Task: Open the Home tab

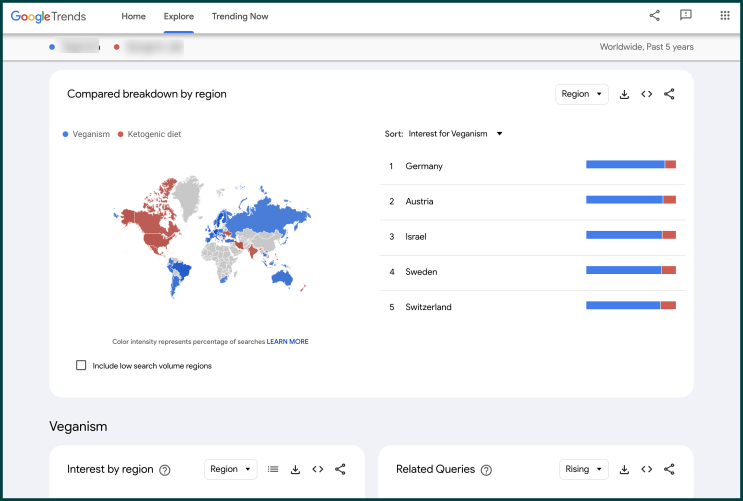Action: pos(133,16)
